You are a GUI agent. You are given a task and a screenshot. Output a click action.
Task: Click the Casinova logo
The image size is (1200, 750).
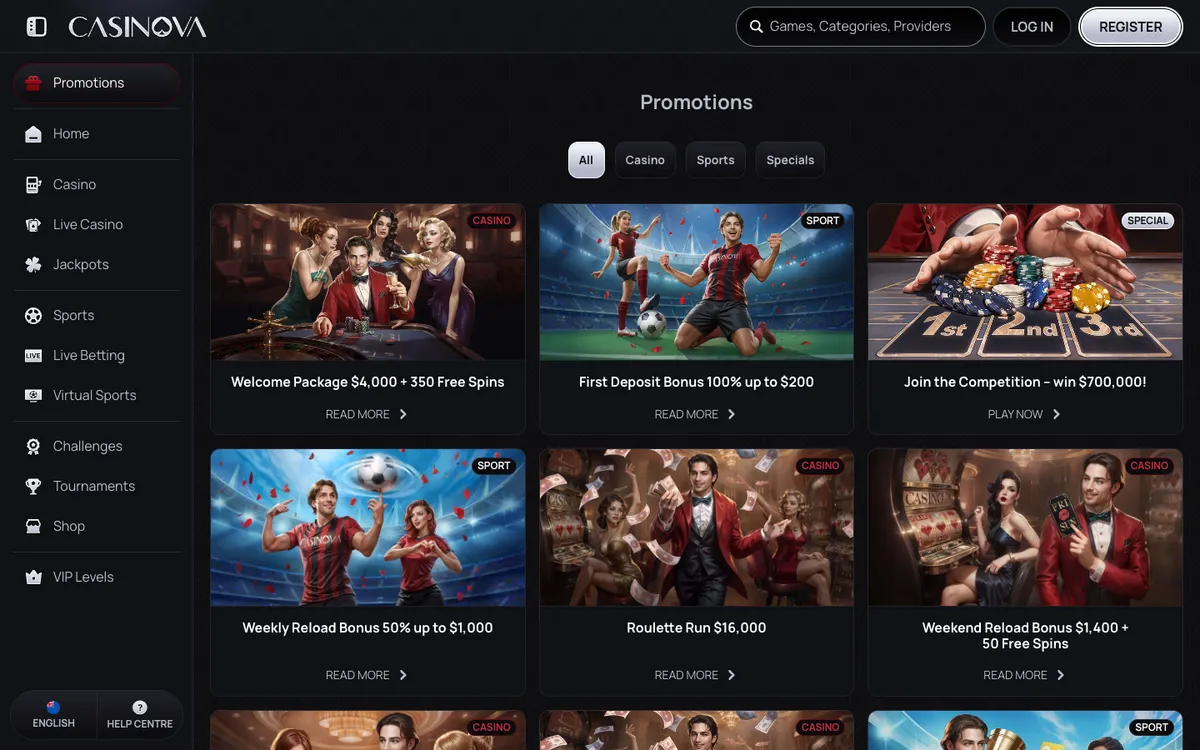137,27
